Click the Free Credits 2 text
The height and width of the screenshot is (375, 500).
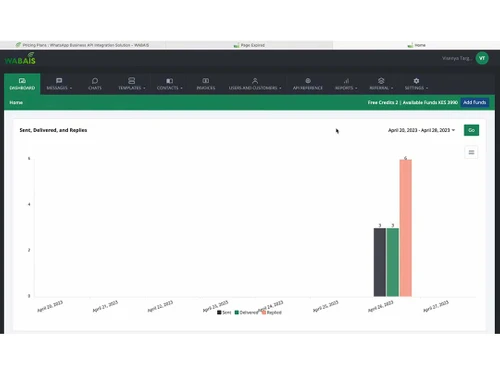[x=383, y=102]
